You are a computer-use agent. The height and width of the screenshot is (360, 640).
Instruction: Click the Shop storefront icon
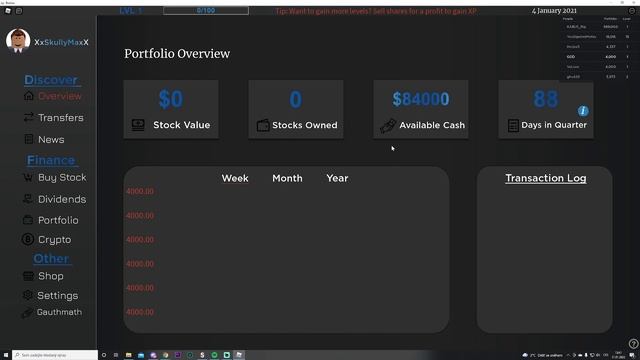28,276
